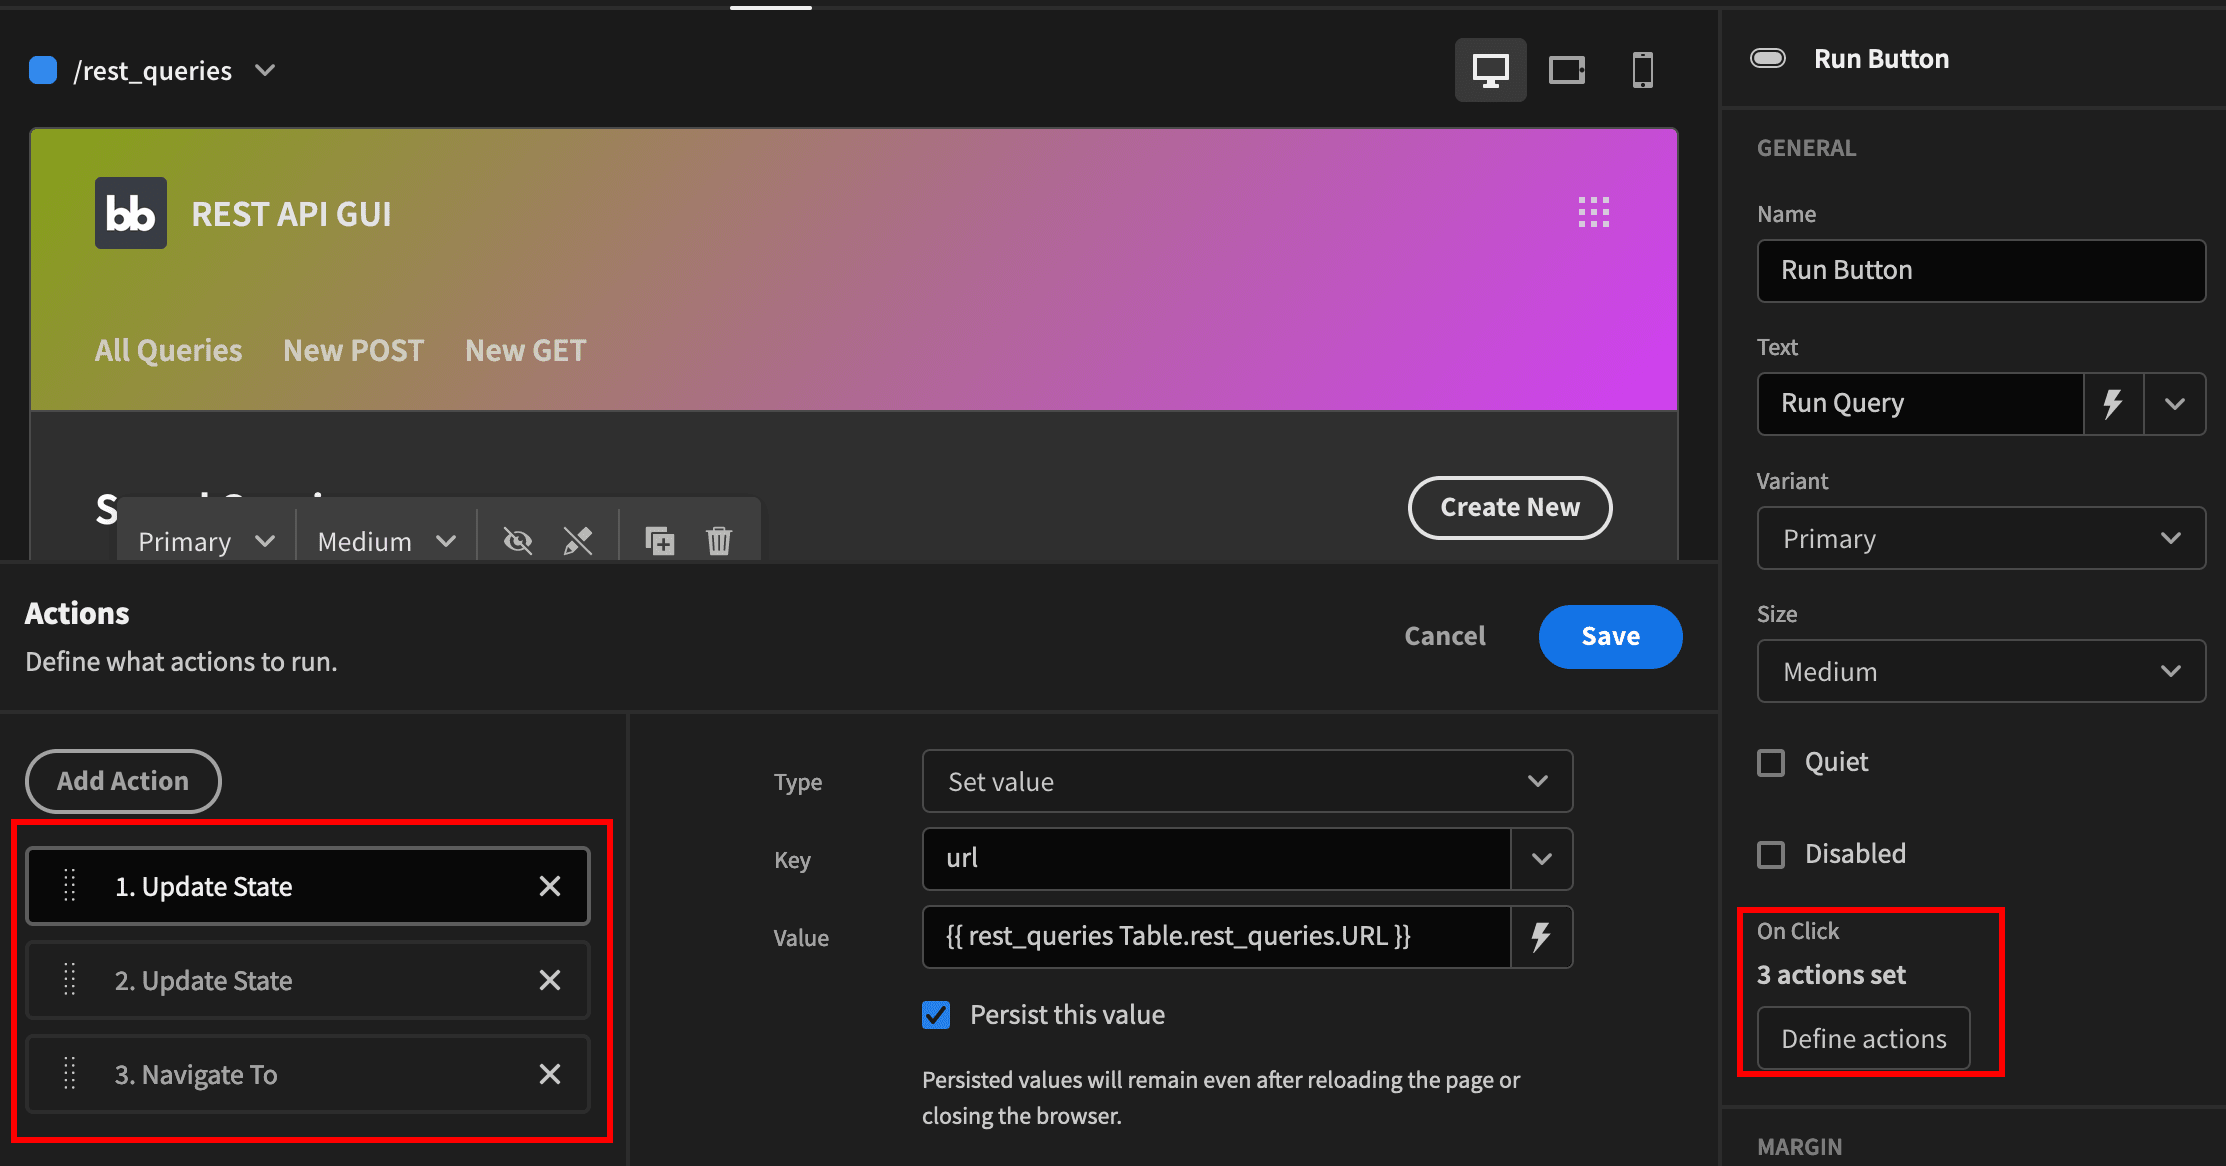Click REST API GUI title
The image size is (2226, 1166).
(x=291, y=214)
